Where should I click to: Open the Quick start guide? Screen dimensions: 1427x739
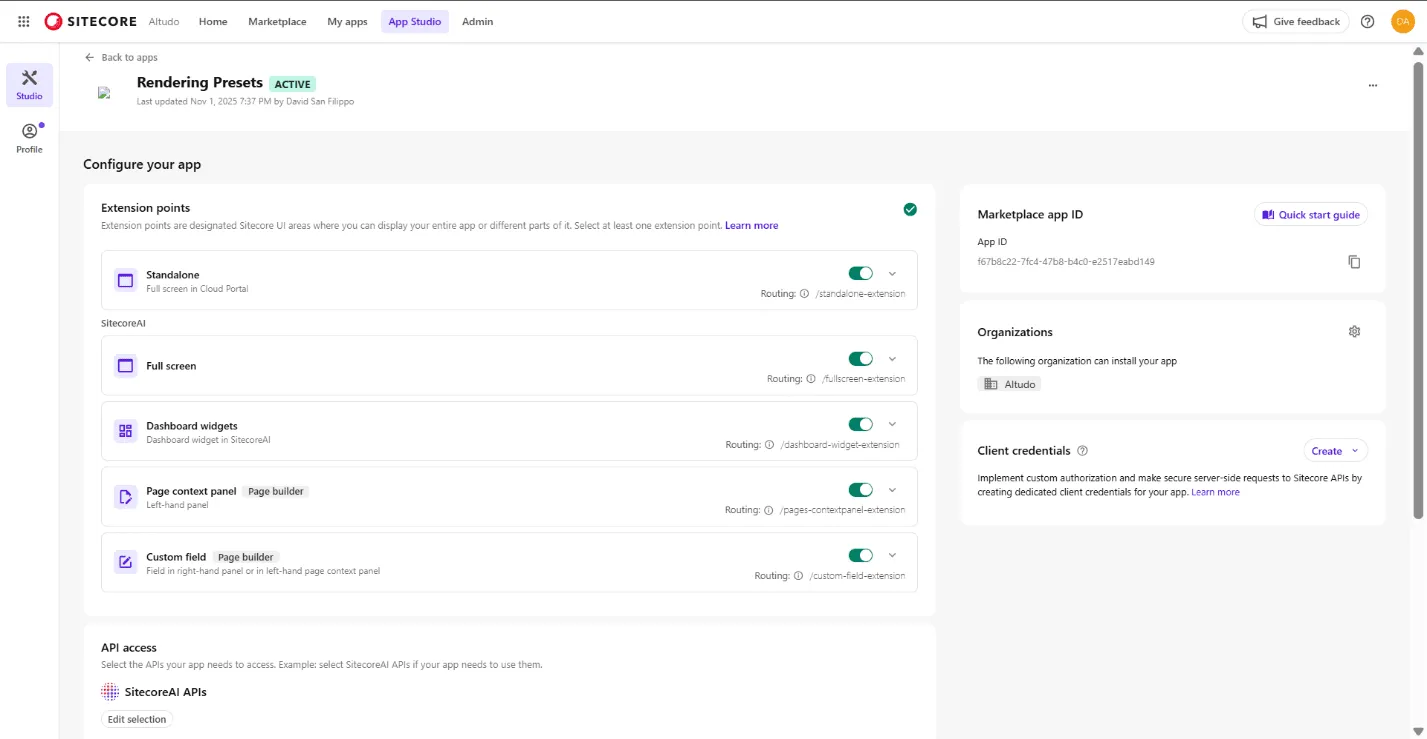pos(1310,214)
